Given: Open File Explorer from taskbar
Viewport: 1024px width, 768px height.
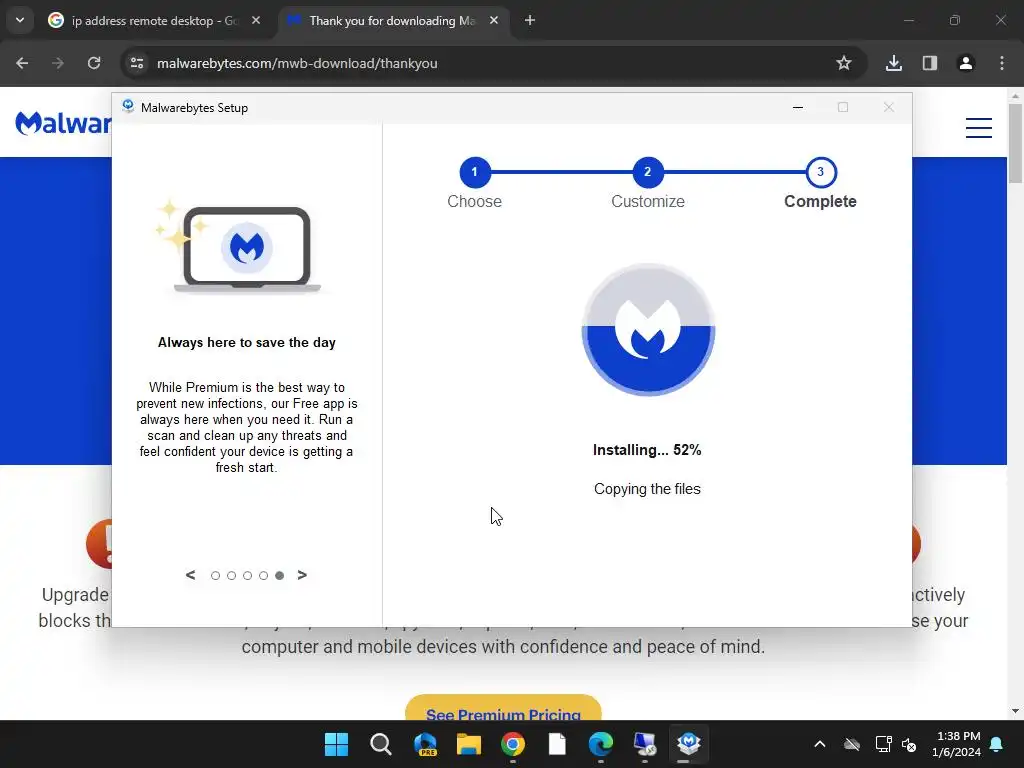Looking at the screenshot, I should point(469,744).
